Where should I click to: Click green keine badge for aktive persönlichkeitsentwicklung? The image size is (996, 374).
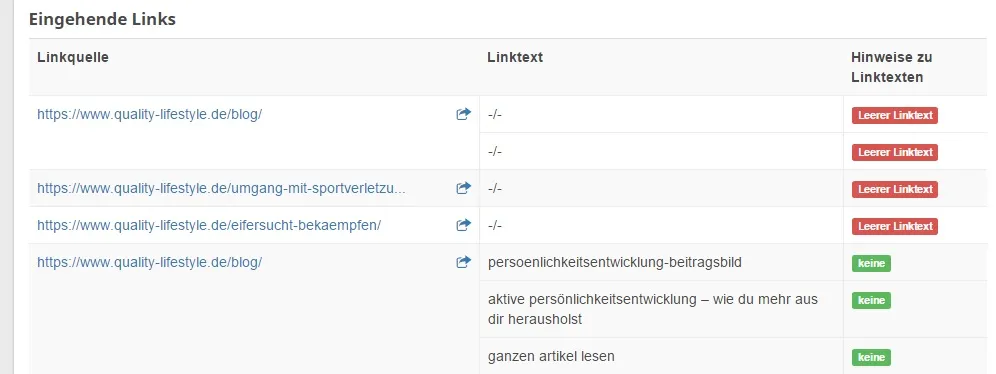[x=871, y=300]
